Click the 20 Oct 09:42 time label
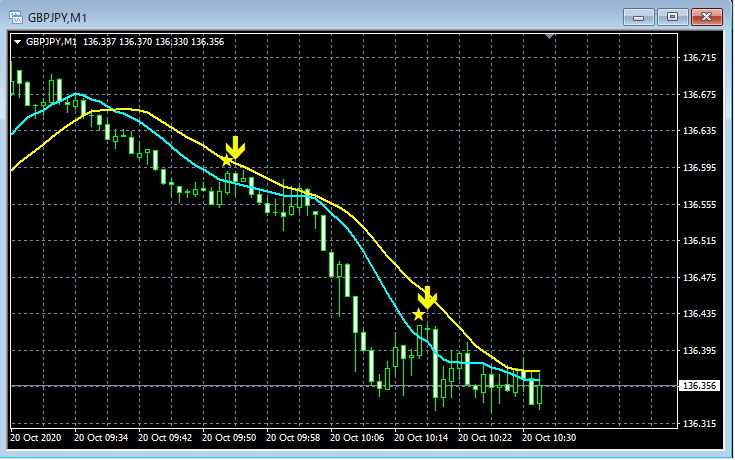This screenshot has height=460, width=735. [165, 438]
